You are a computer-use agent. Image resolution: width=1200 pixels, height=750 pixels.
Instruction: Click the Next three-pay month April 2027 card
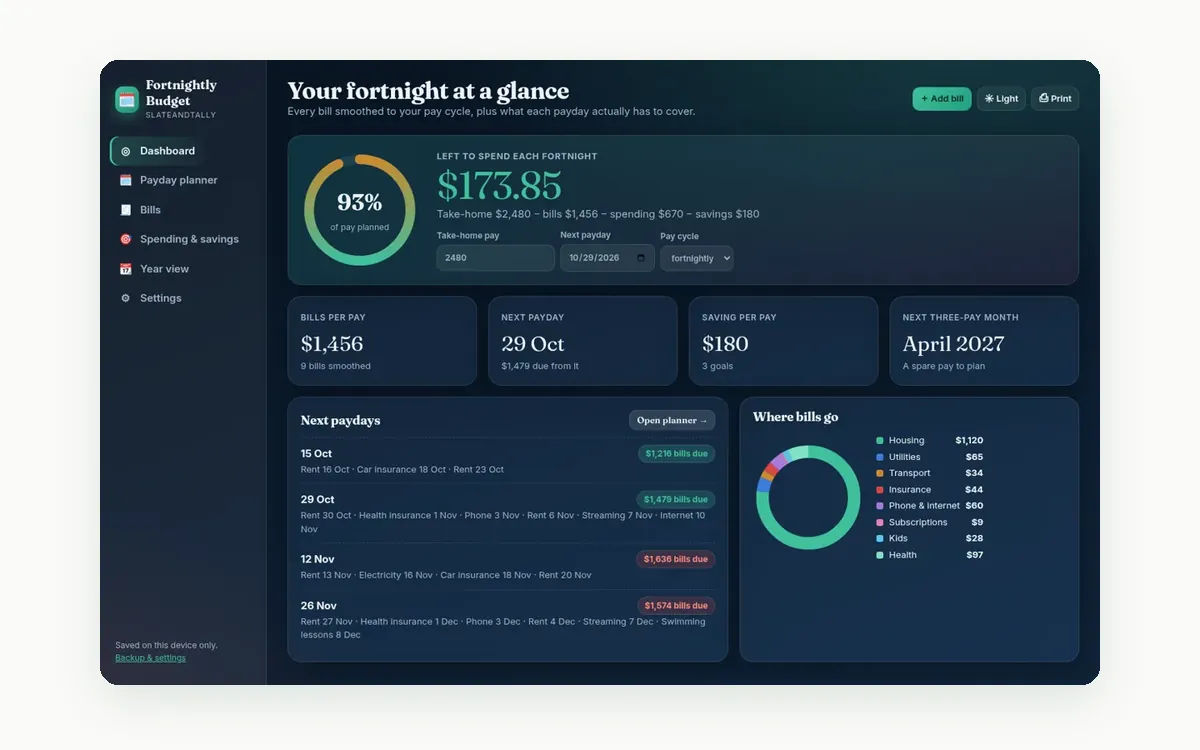coord(984,341)
